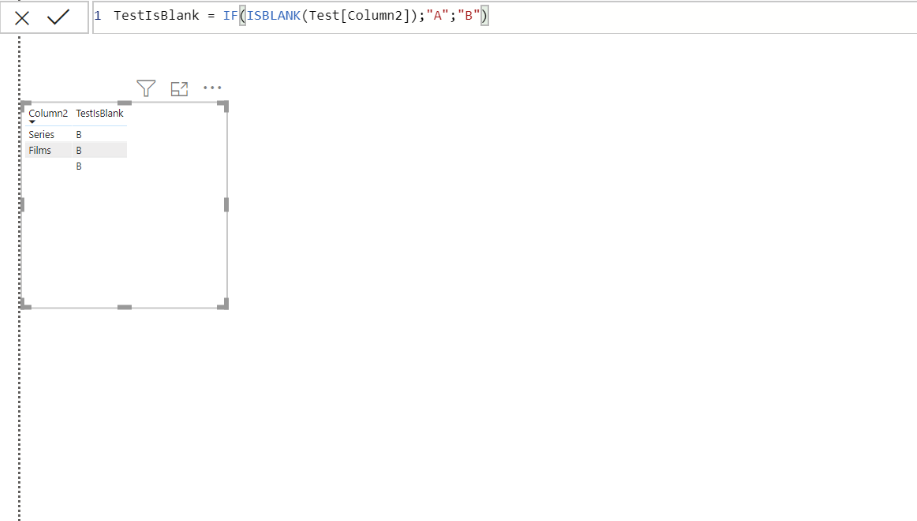
Task: Sort by Column2 header
Action: (48, 113)
